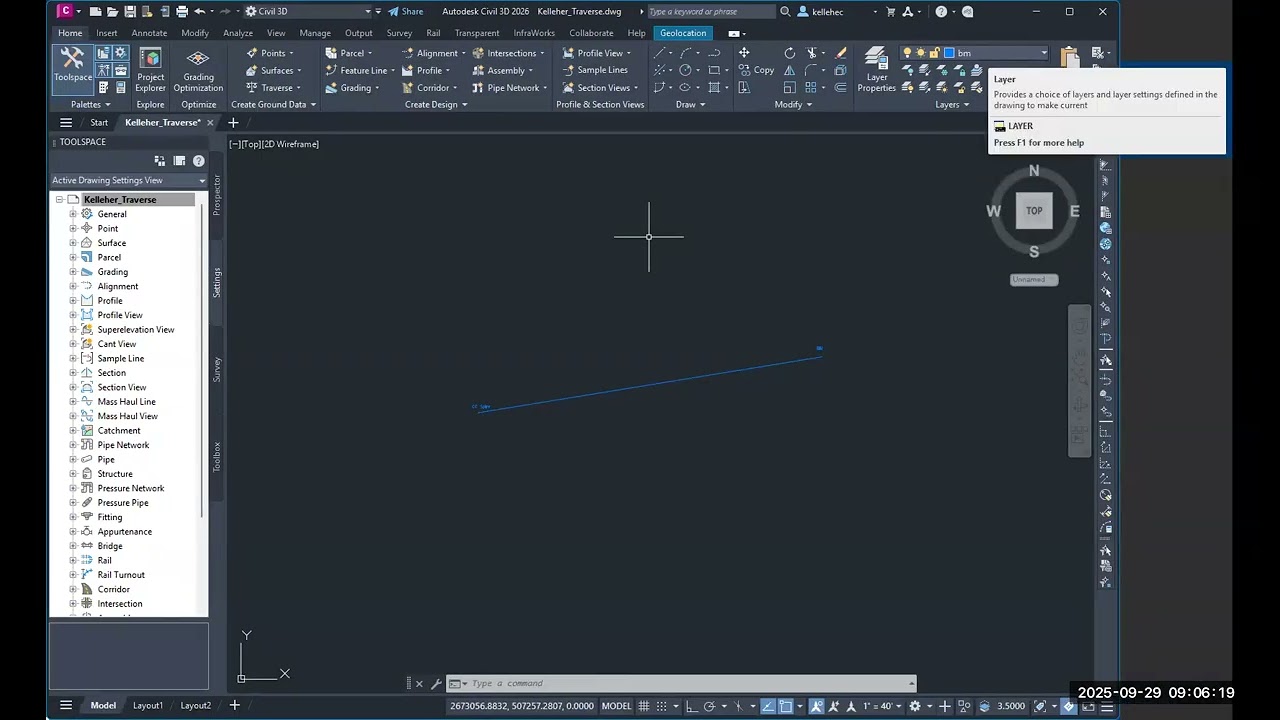The width and height of the screenshot is (1280, 720).
Task: Expand Pipe Network node in tree
Action: pos(73,445)
